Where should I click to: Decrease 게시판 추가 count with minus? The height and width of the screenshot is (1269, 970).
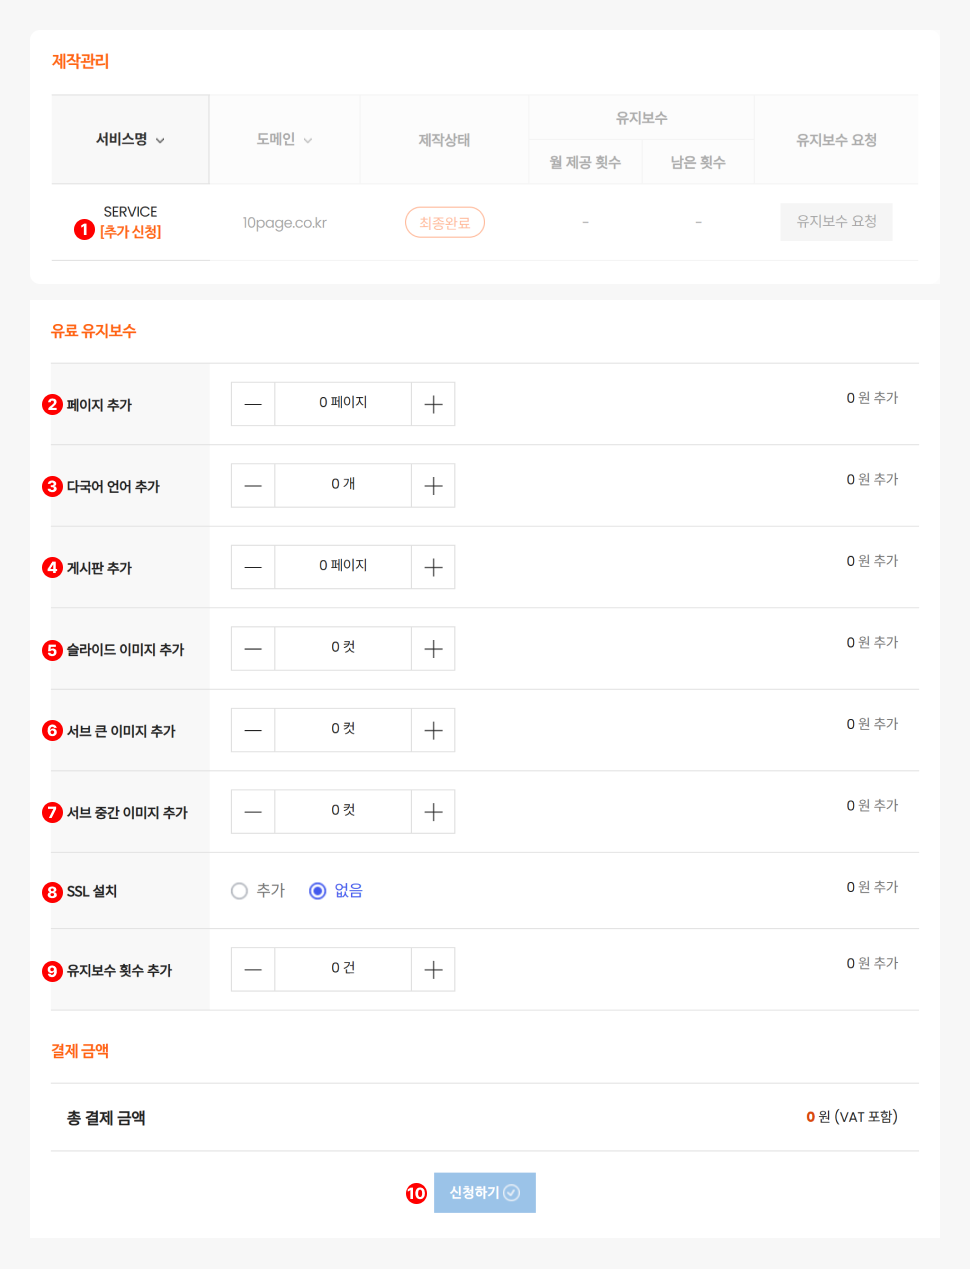253,567
